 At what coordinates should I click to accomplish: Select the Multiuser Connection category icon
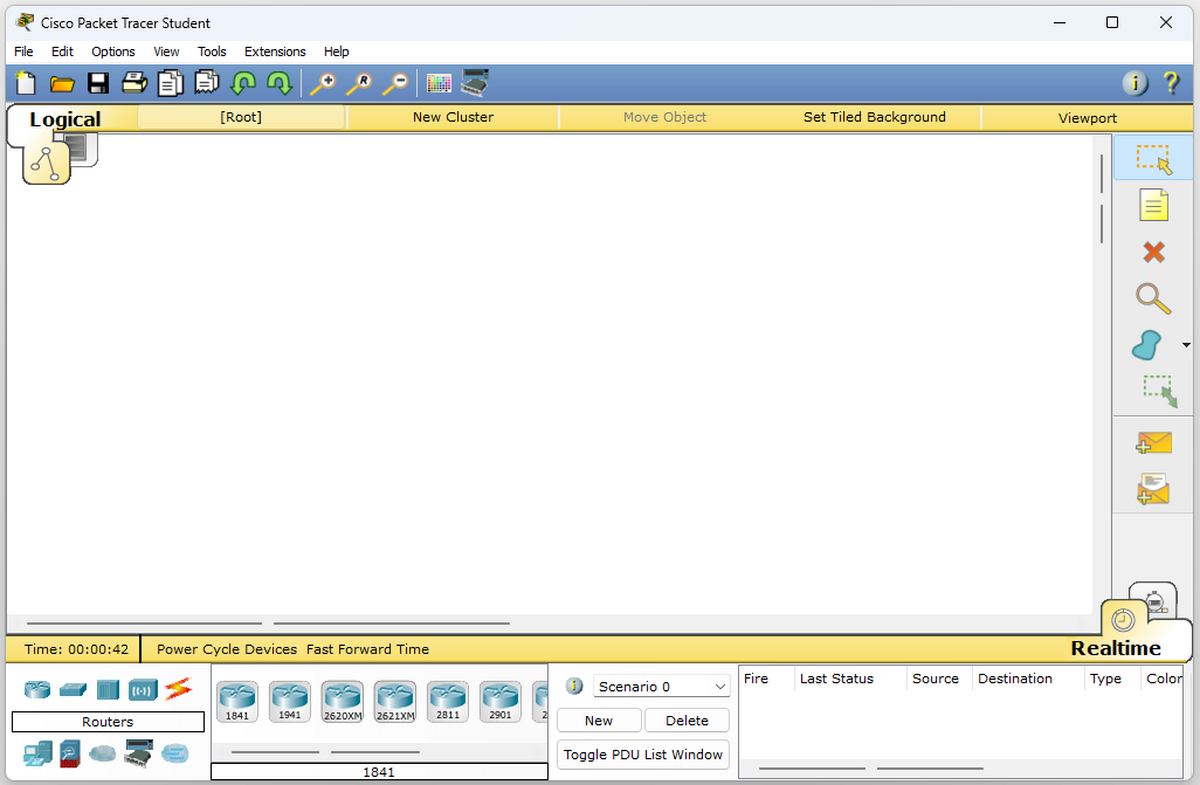pyautogui.click(x=174, y=753)
